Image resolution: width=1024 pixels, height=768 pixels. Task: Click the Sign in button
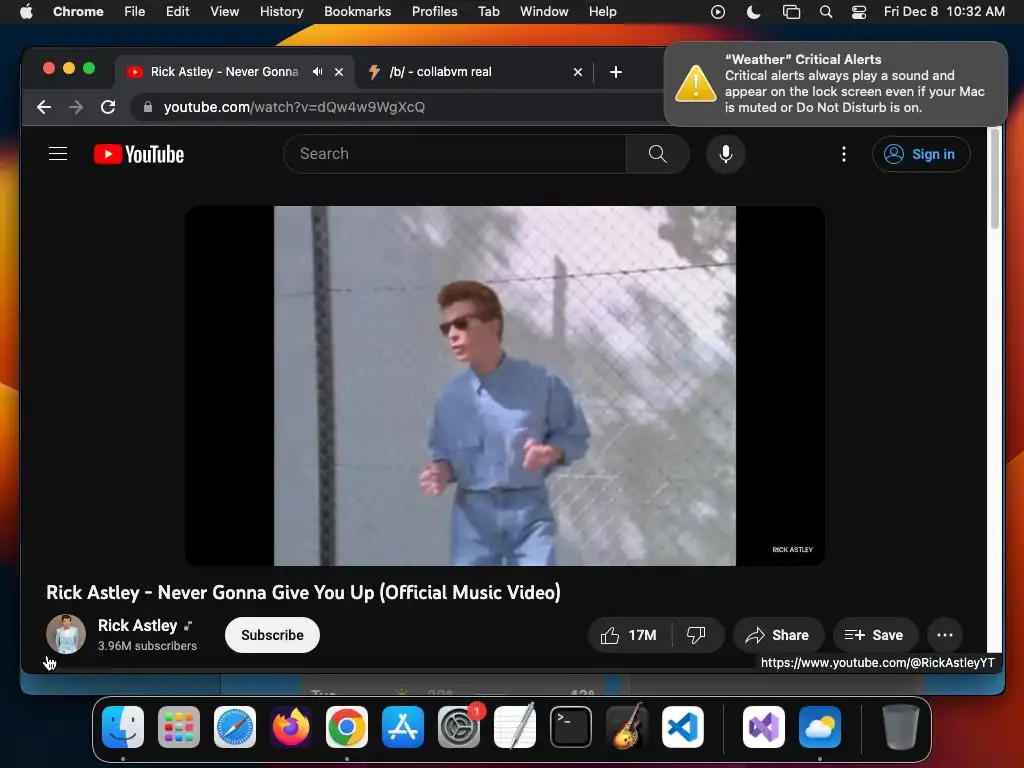(921, 154)
